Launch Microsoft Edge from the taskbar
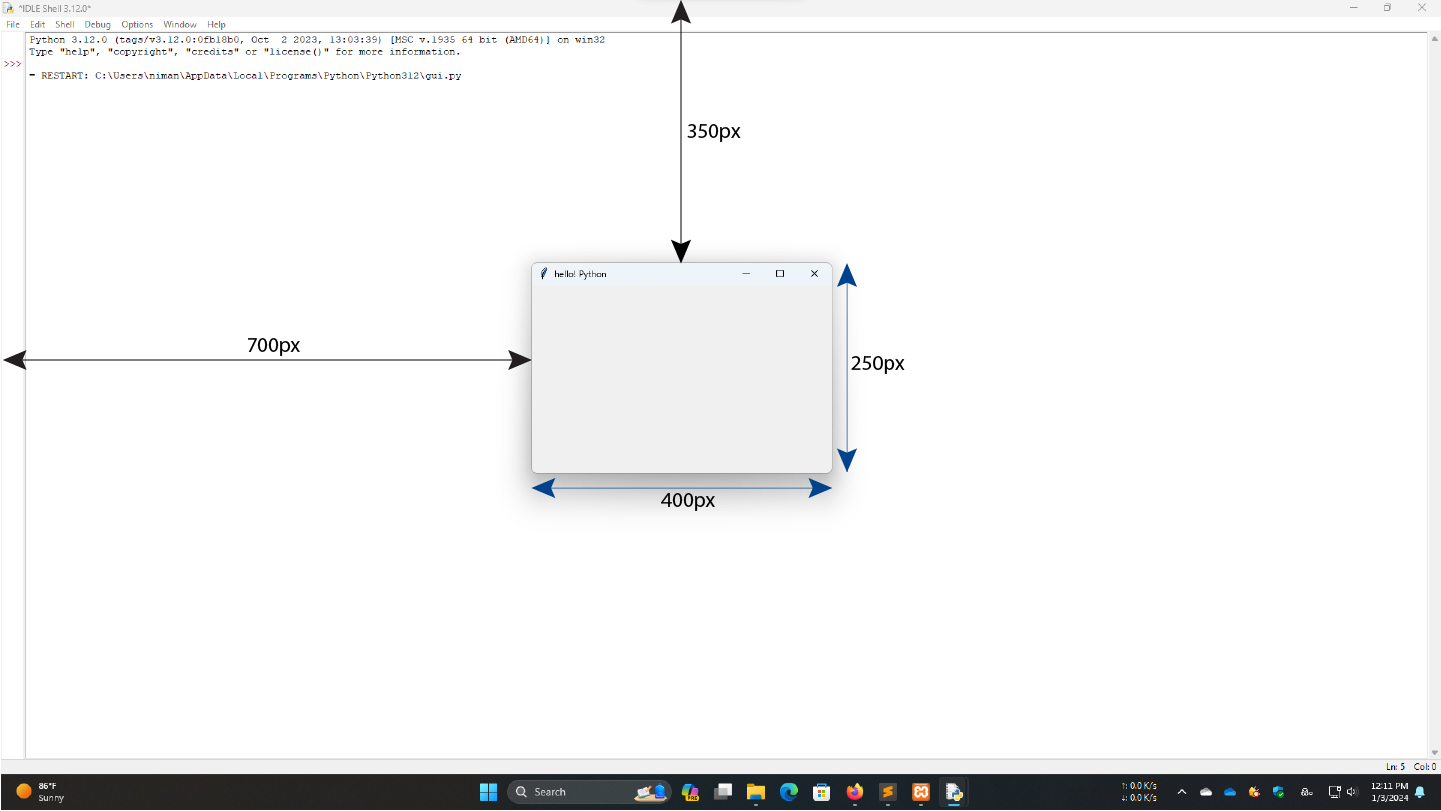1441x811 pixels. click(x=789, y=792)
